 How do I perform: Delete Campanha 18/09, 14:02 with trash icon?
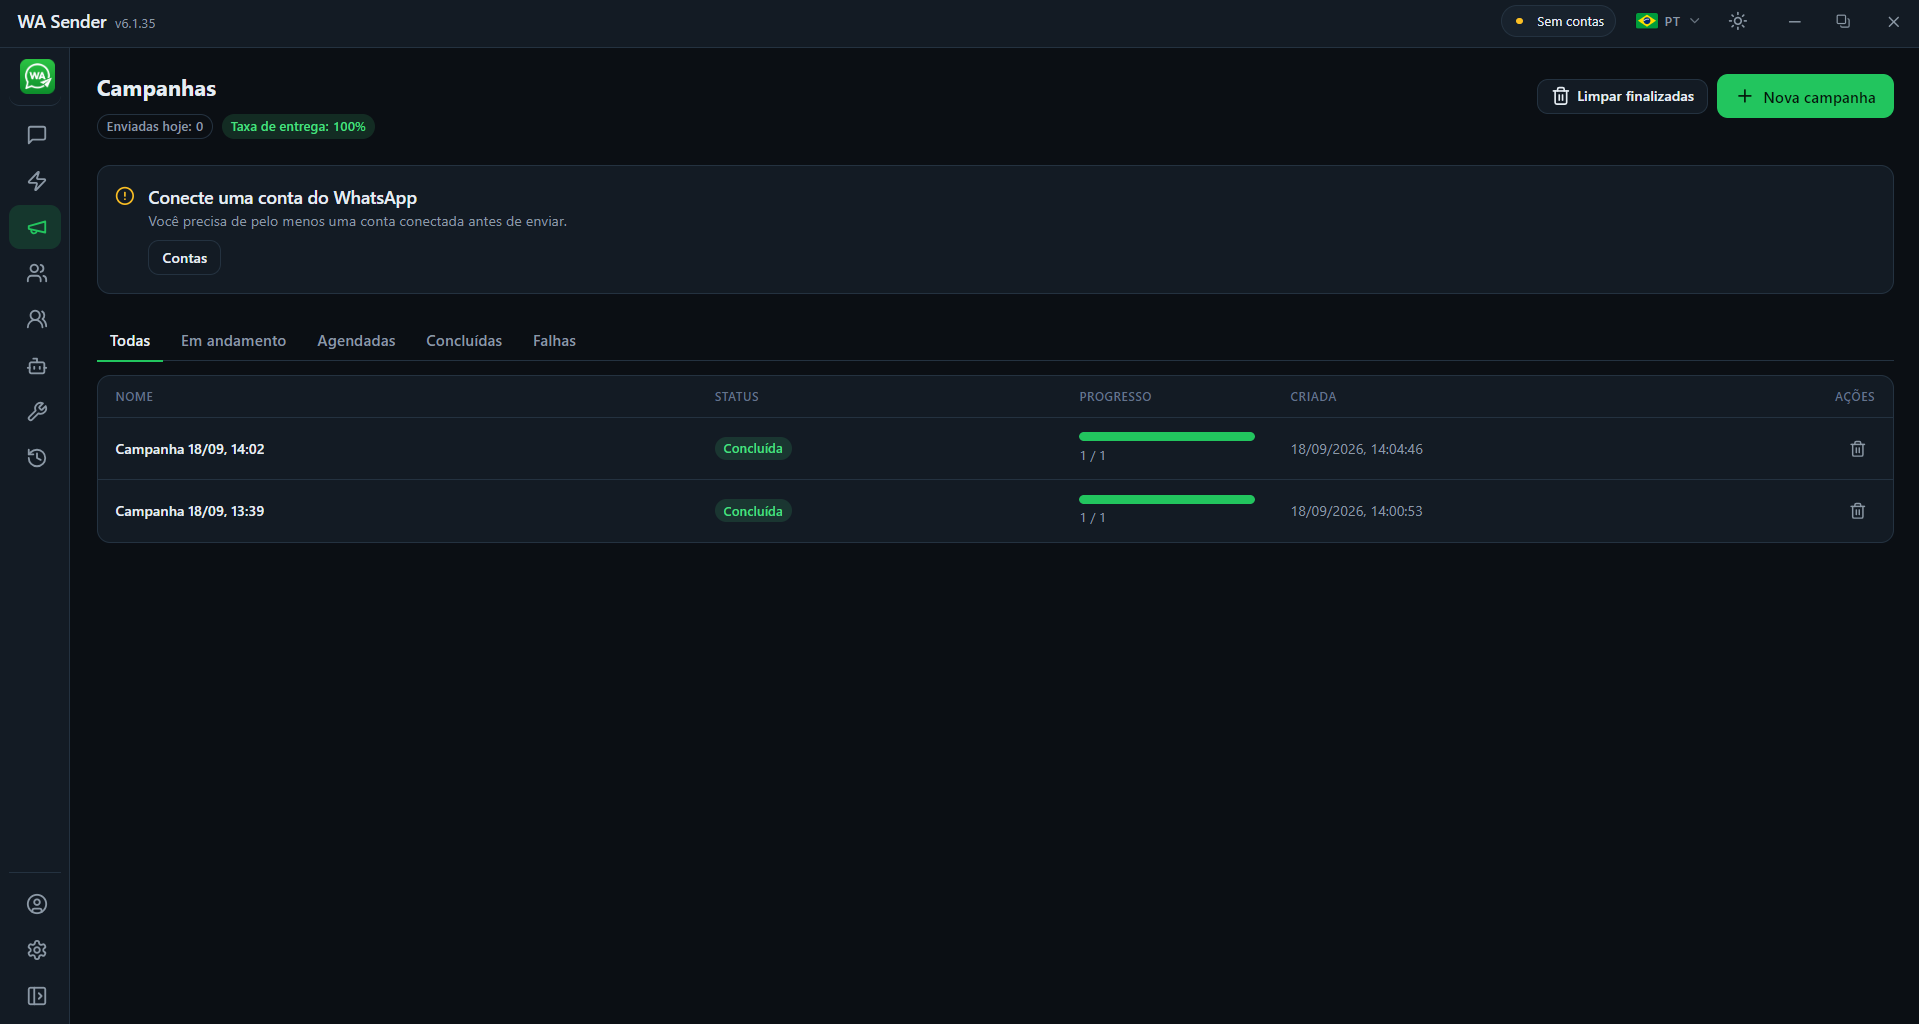[x=1857, y=449]
